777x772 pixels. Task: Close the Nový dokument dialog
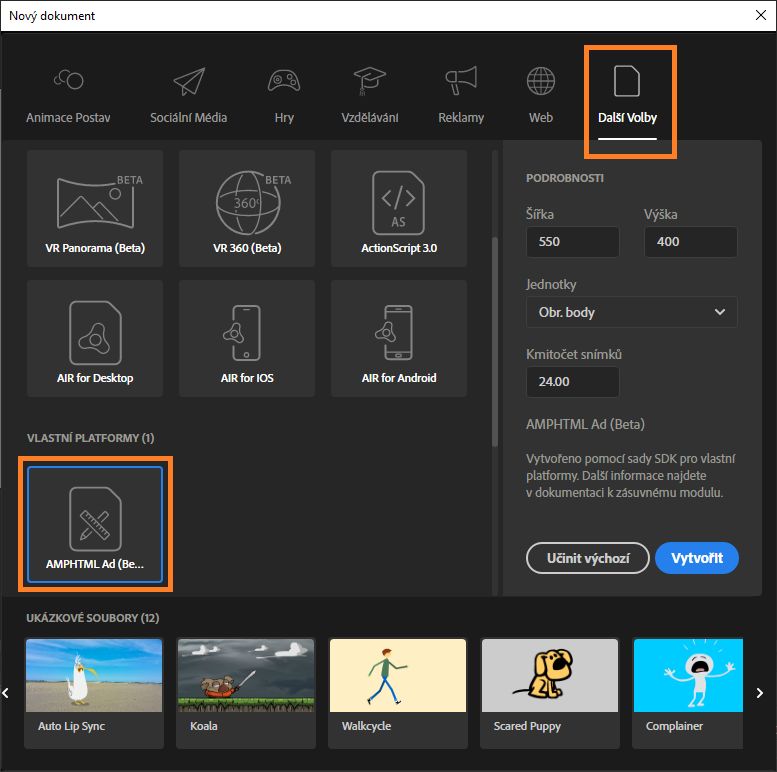coord(761,15)
